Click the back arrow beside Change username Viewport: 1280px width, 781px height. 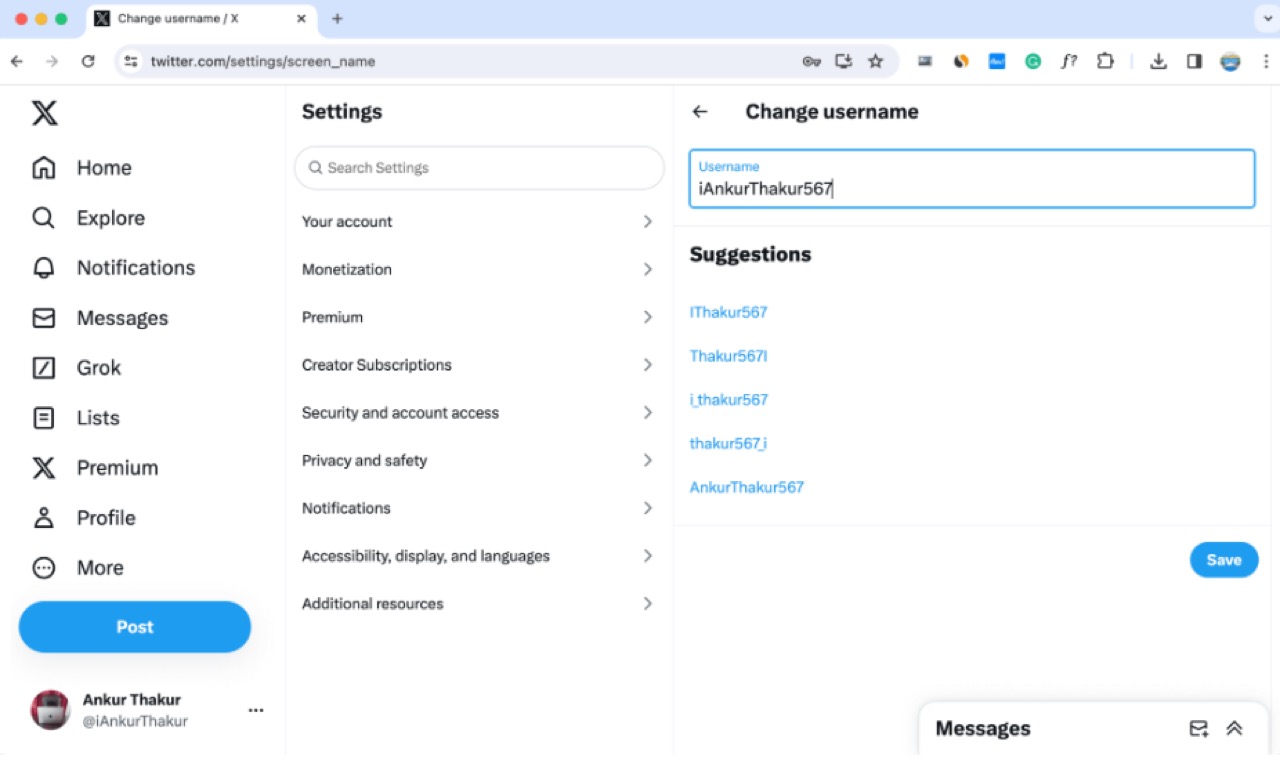click(700, 112)
